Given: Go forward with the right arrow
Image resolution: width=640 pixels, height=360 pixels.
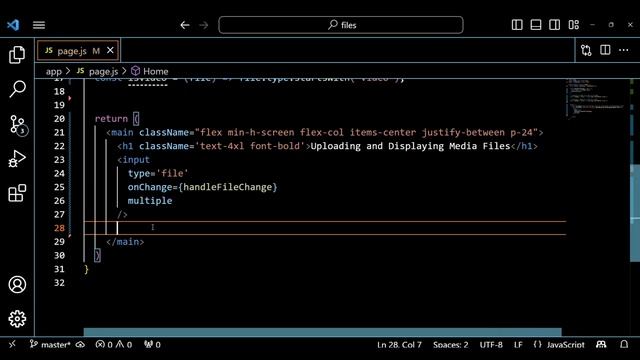Looking at the screenshot, I should pos(204,25).
